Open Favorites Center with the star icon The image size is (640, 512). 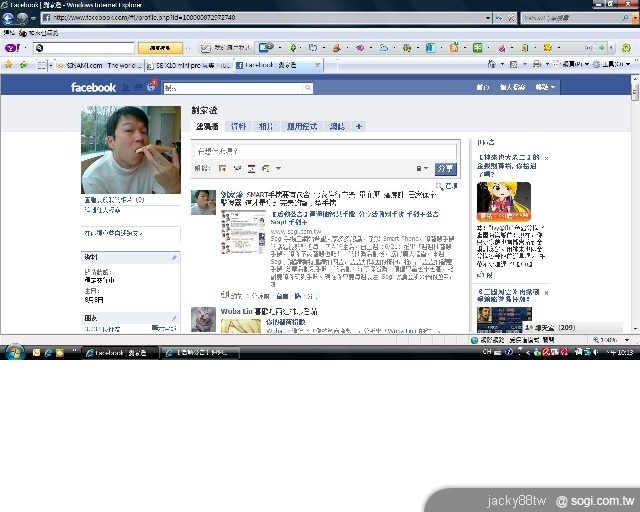(x=8, y=65)
